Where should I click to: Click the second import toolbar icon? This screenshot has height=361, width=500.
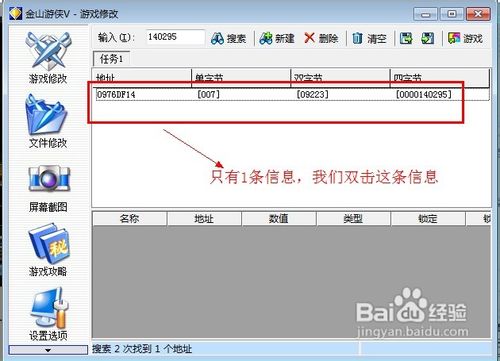click(428, 39)
